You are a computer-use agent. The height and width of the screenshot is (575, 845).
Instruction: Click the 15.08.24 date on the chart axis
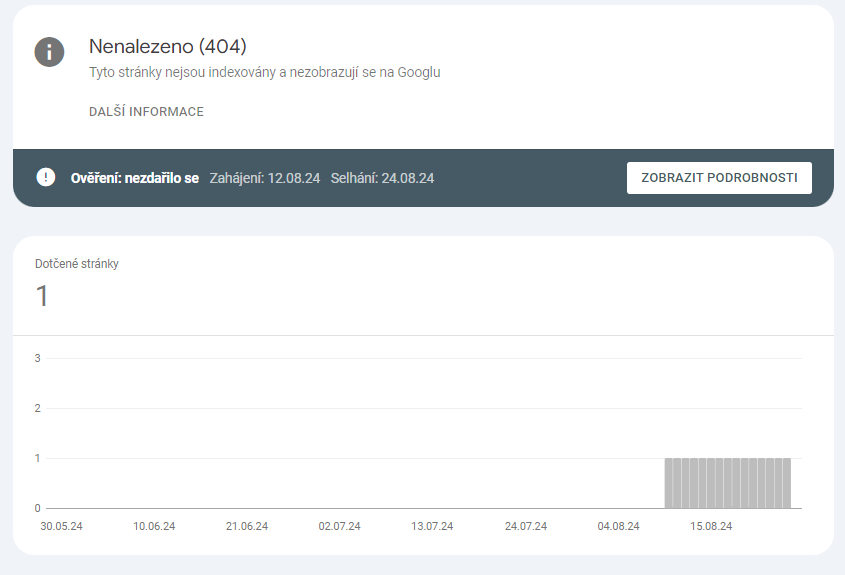pos(711,526)
